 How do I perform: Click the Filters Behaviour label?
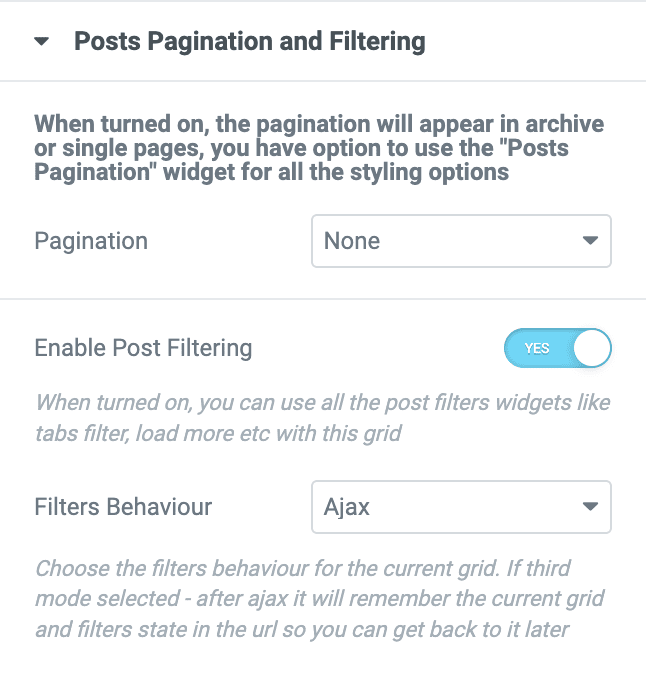pyautogui.click(x=123, y=507)
